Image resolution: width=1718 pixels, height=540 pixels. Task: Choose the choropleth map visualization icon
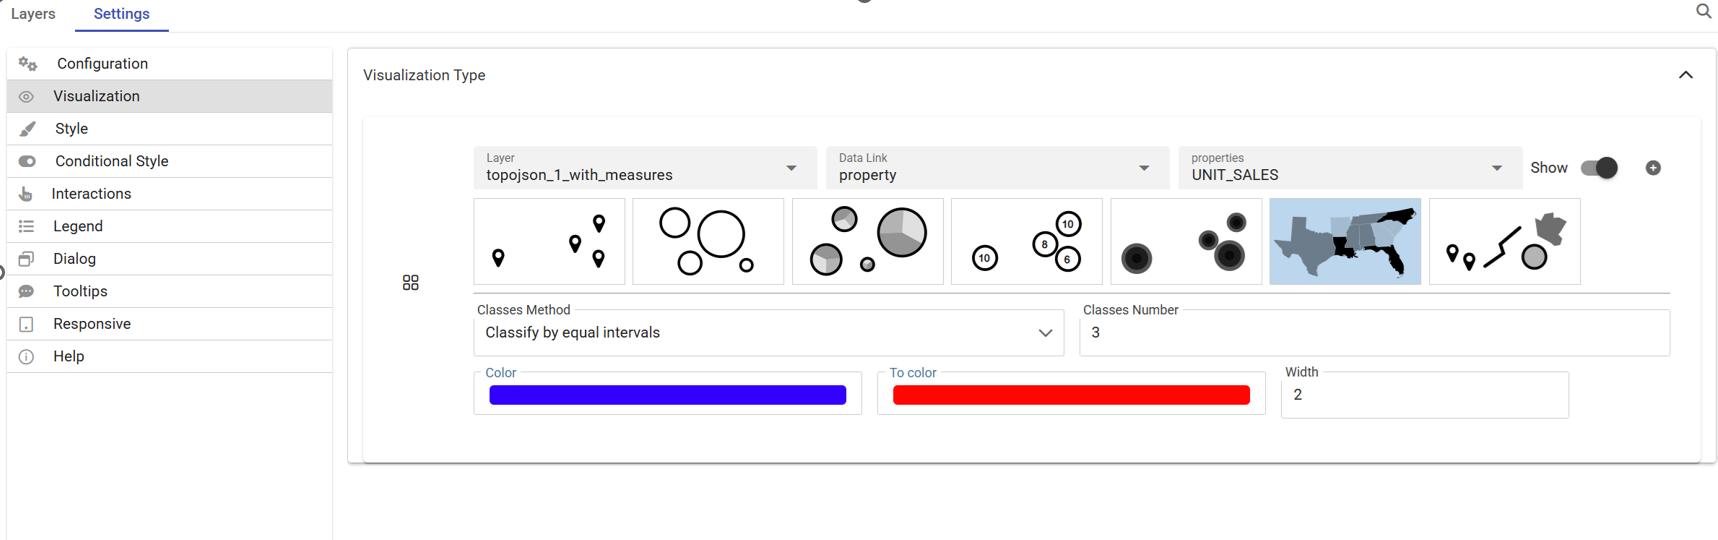(x=1345, y=241)
